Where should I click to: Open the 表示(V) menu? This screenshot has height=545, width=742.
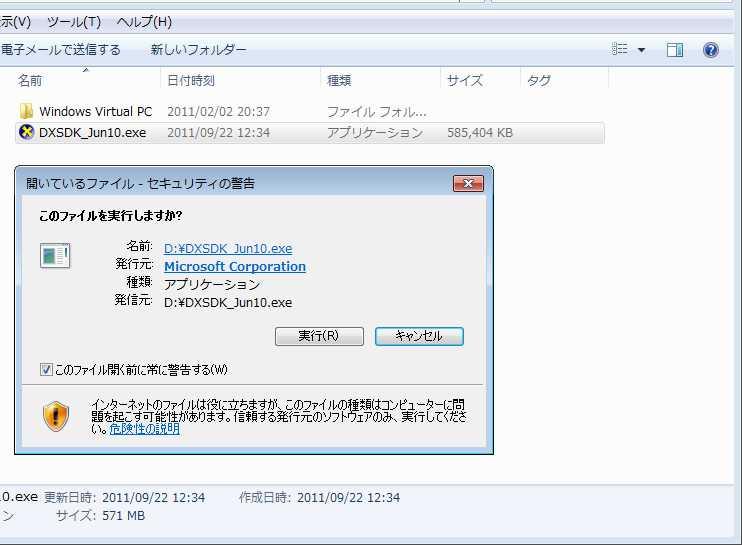(x=15, y=22)
